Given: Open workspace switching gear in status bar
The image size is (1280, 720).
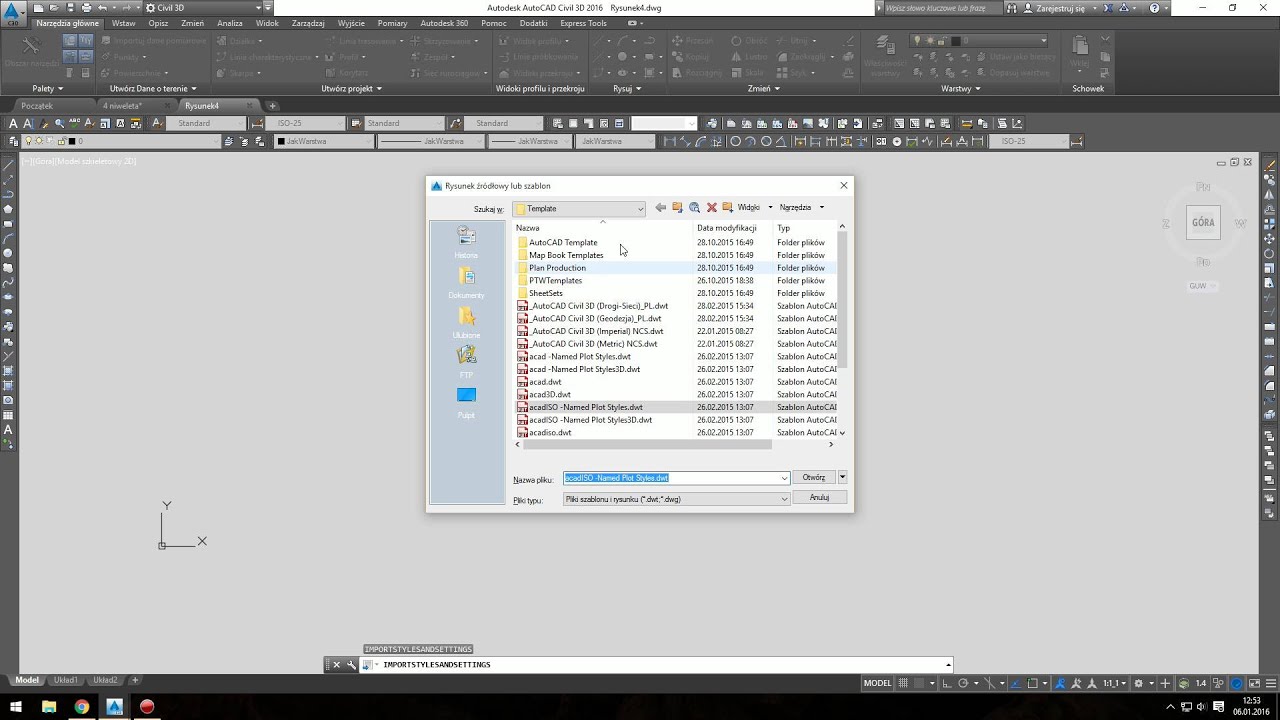Looking at the screenshot, I should click(x=1138, y=683).
